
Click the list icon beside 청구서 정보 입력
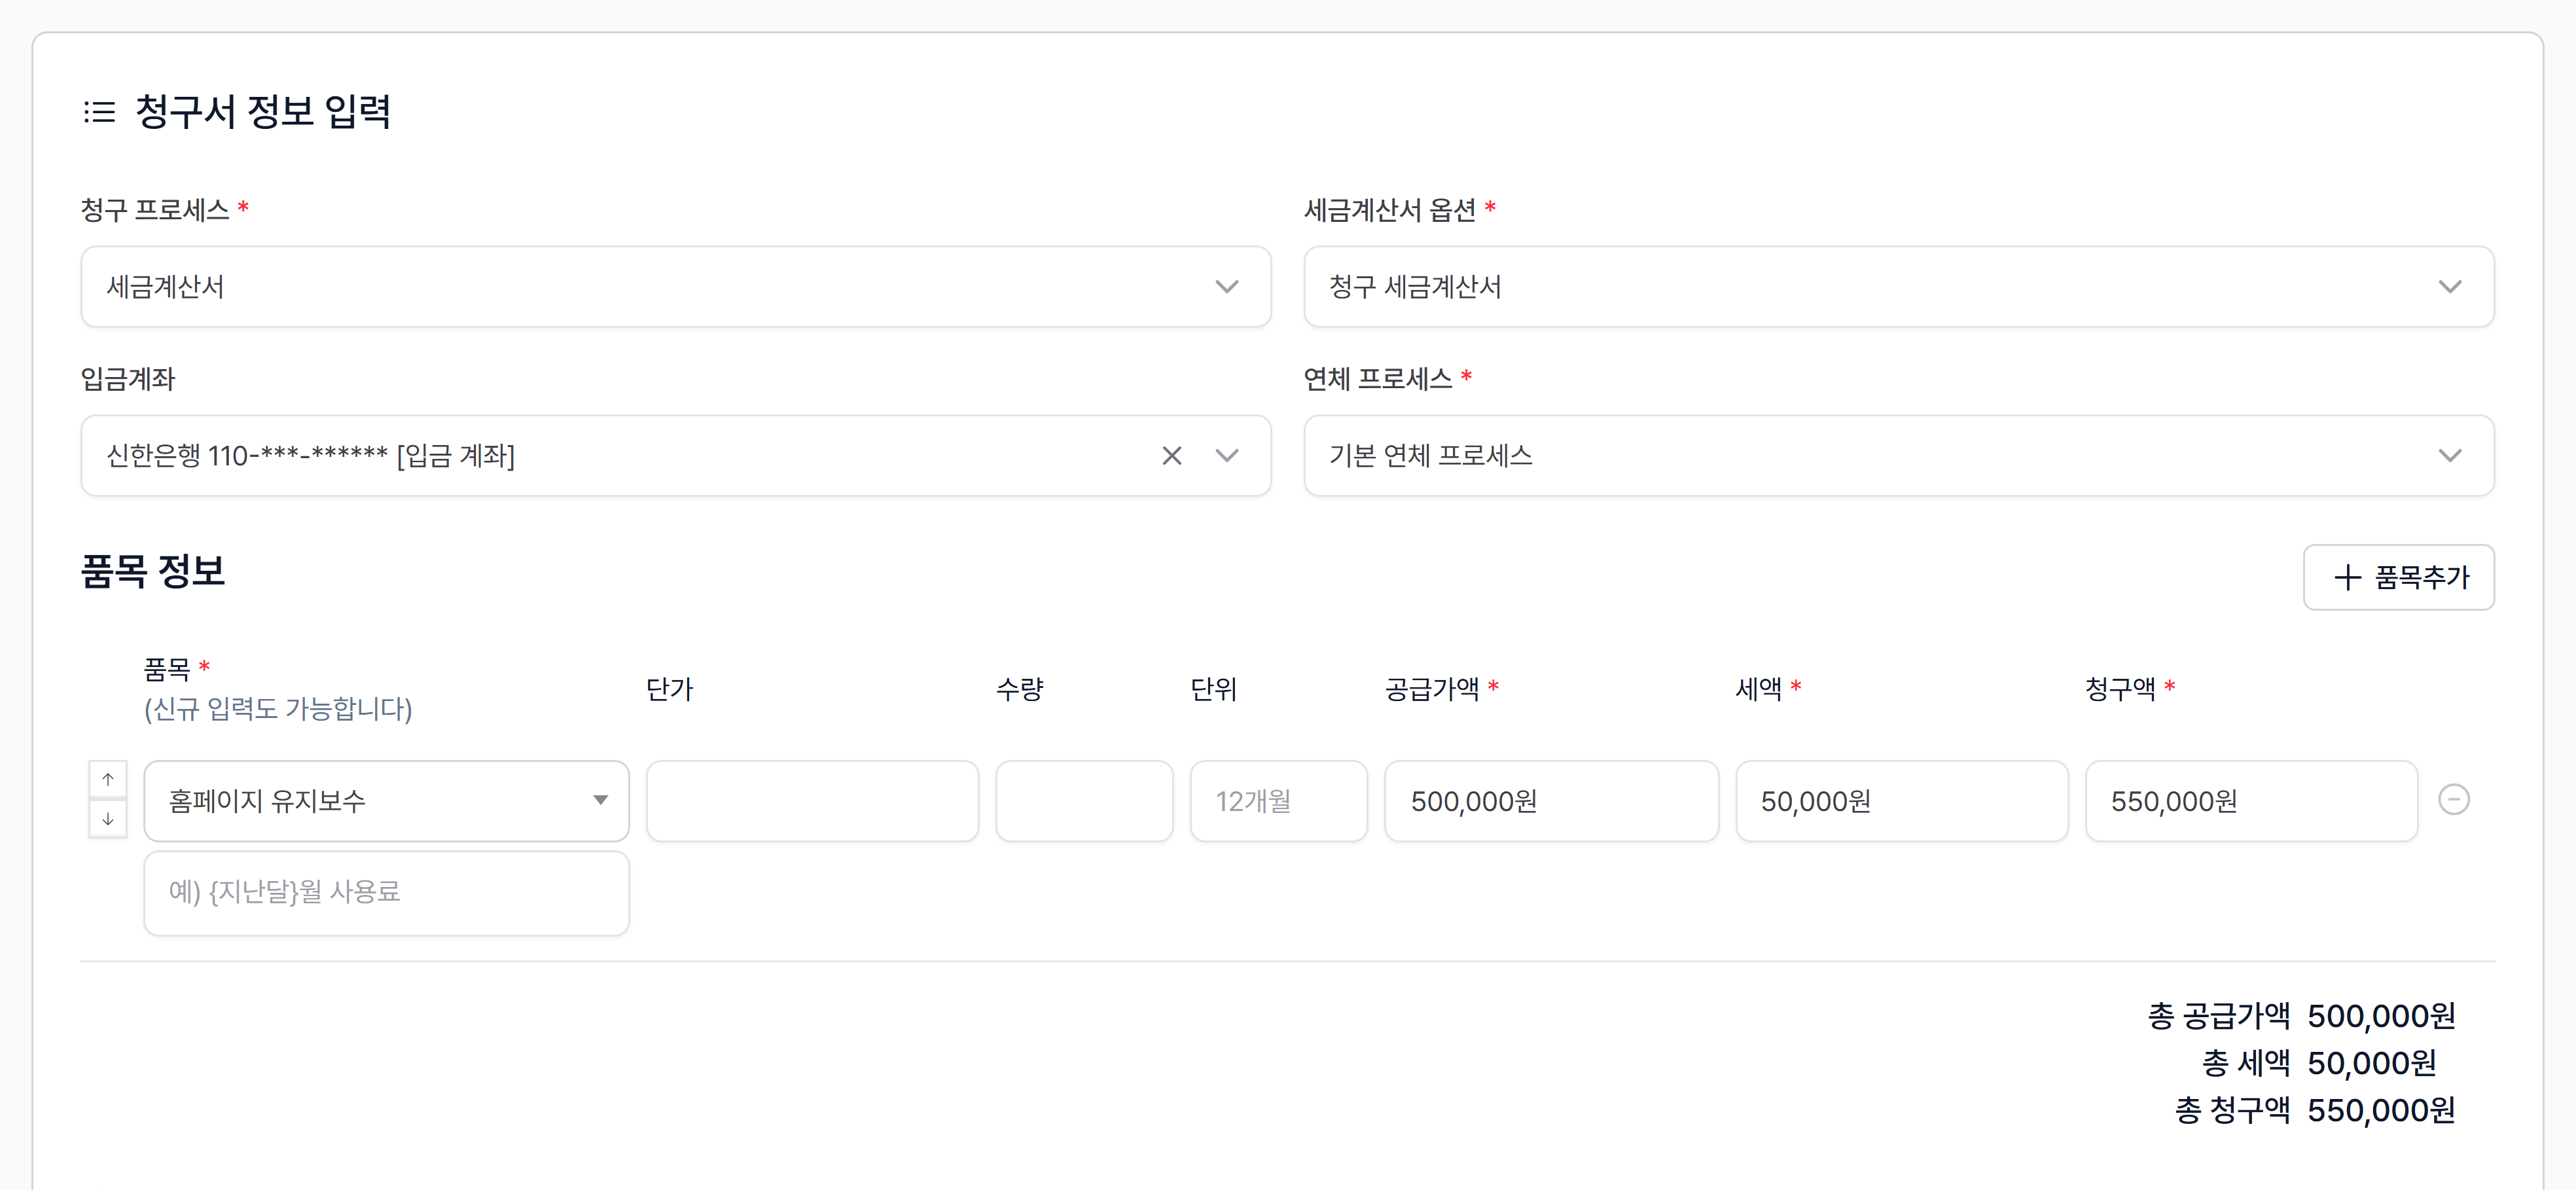(99, 111)
